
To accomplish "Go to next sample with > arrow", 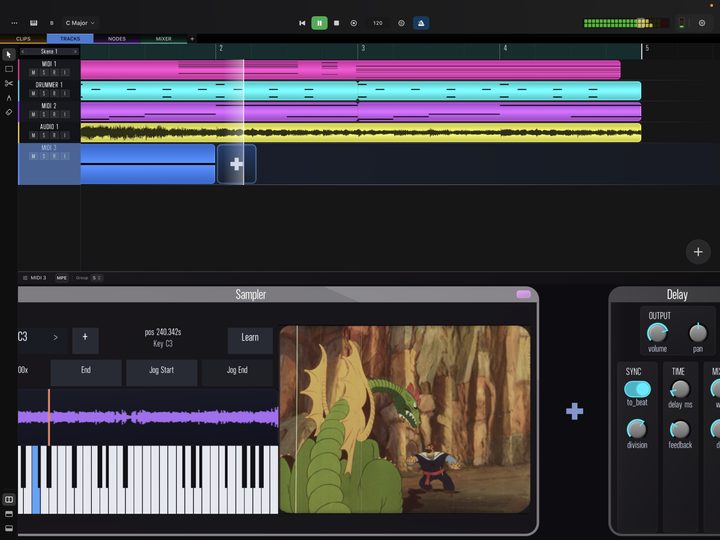I will pos(56,338).
